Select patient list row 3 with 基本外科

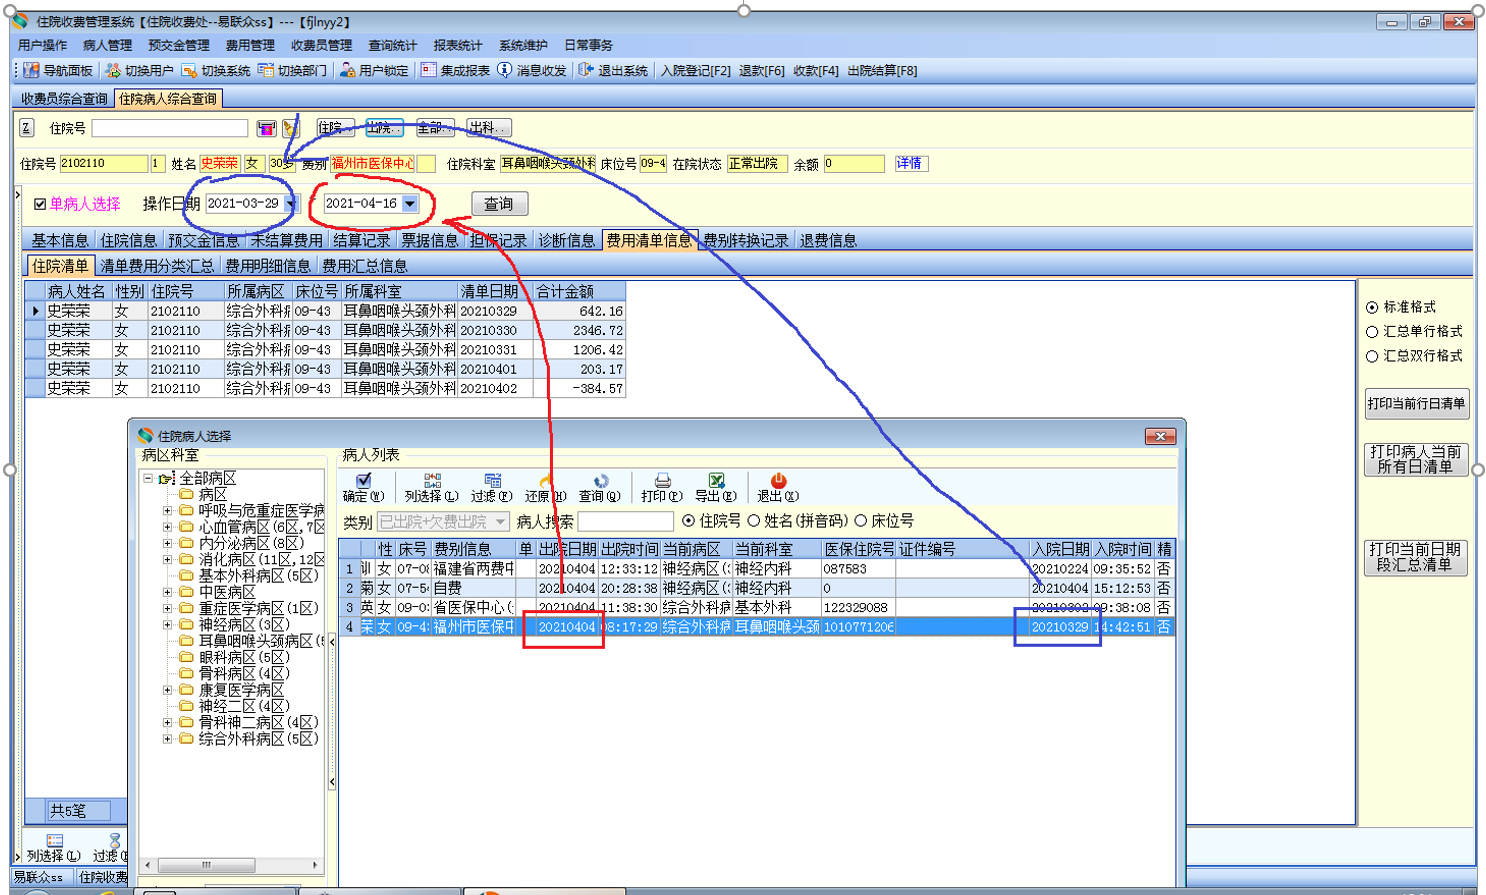click(x=755, y=607)
